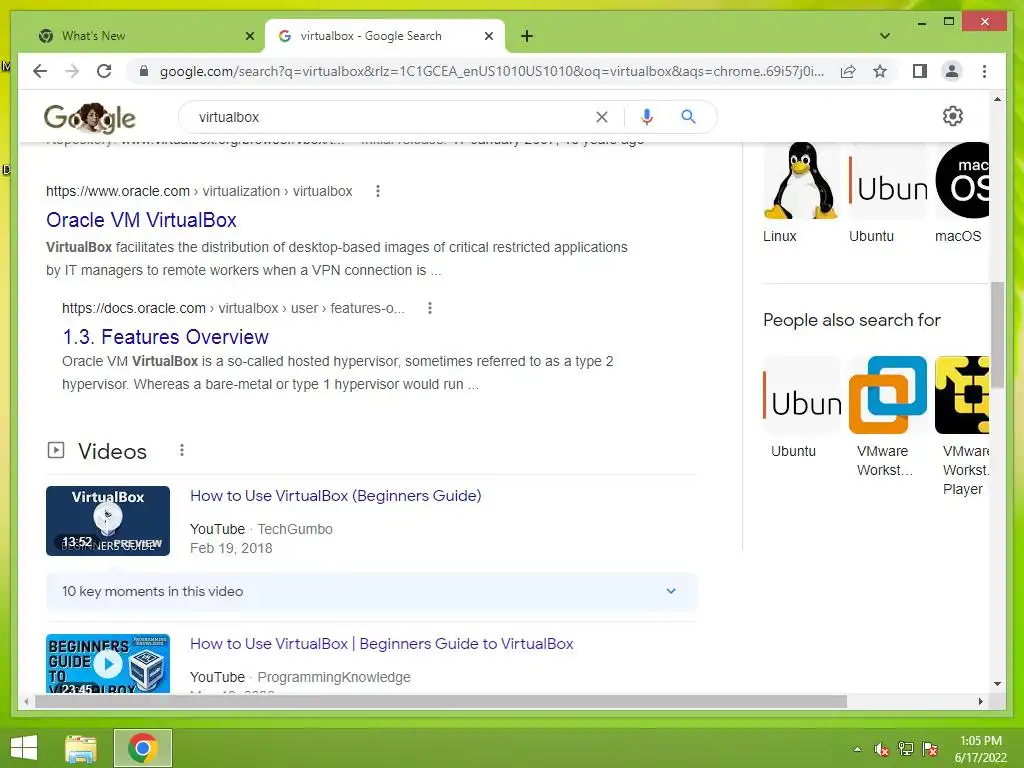Open Chrome three-dot menu
The image size is (1024, 768).
[x=984, y=71]
